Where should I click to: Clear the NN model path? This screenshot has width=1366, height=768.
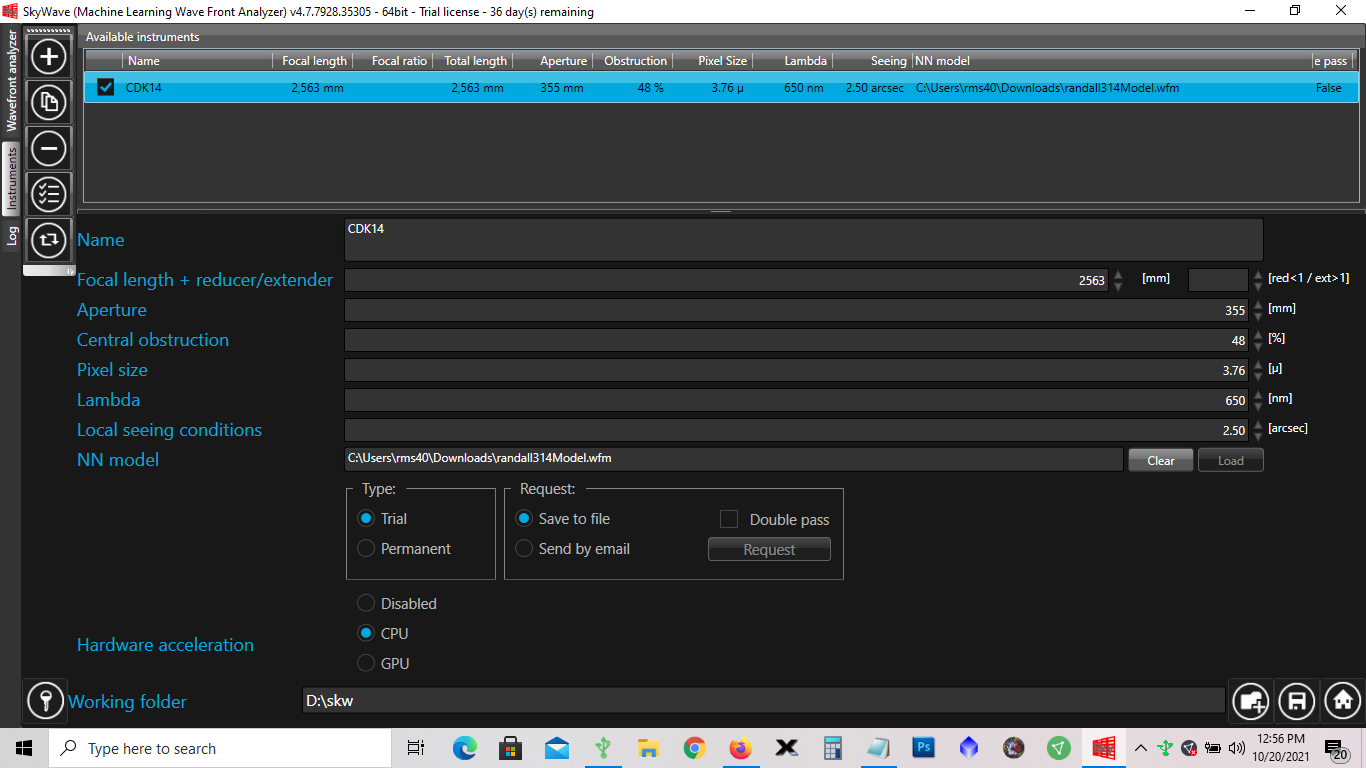pyautogui.click(x=1161, y=460)
